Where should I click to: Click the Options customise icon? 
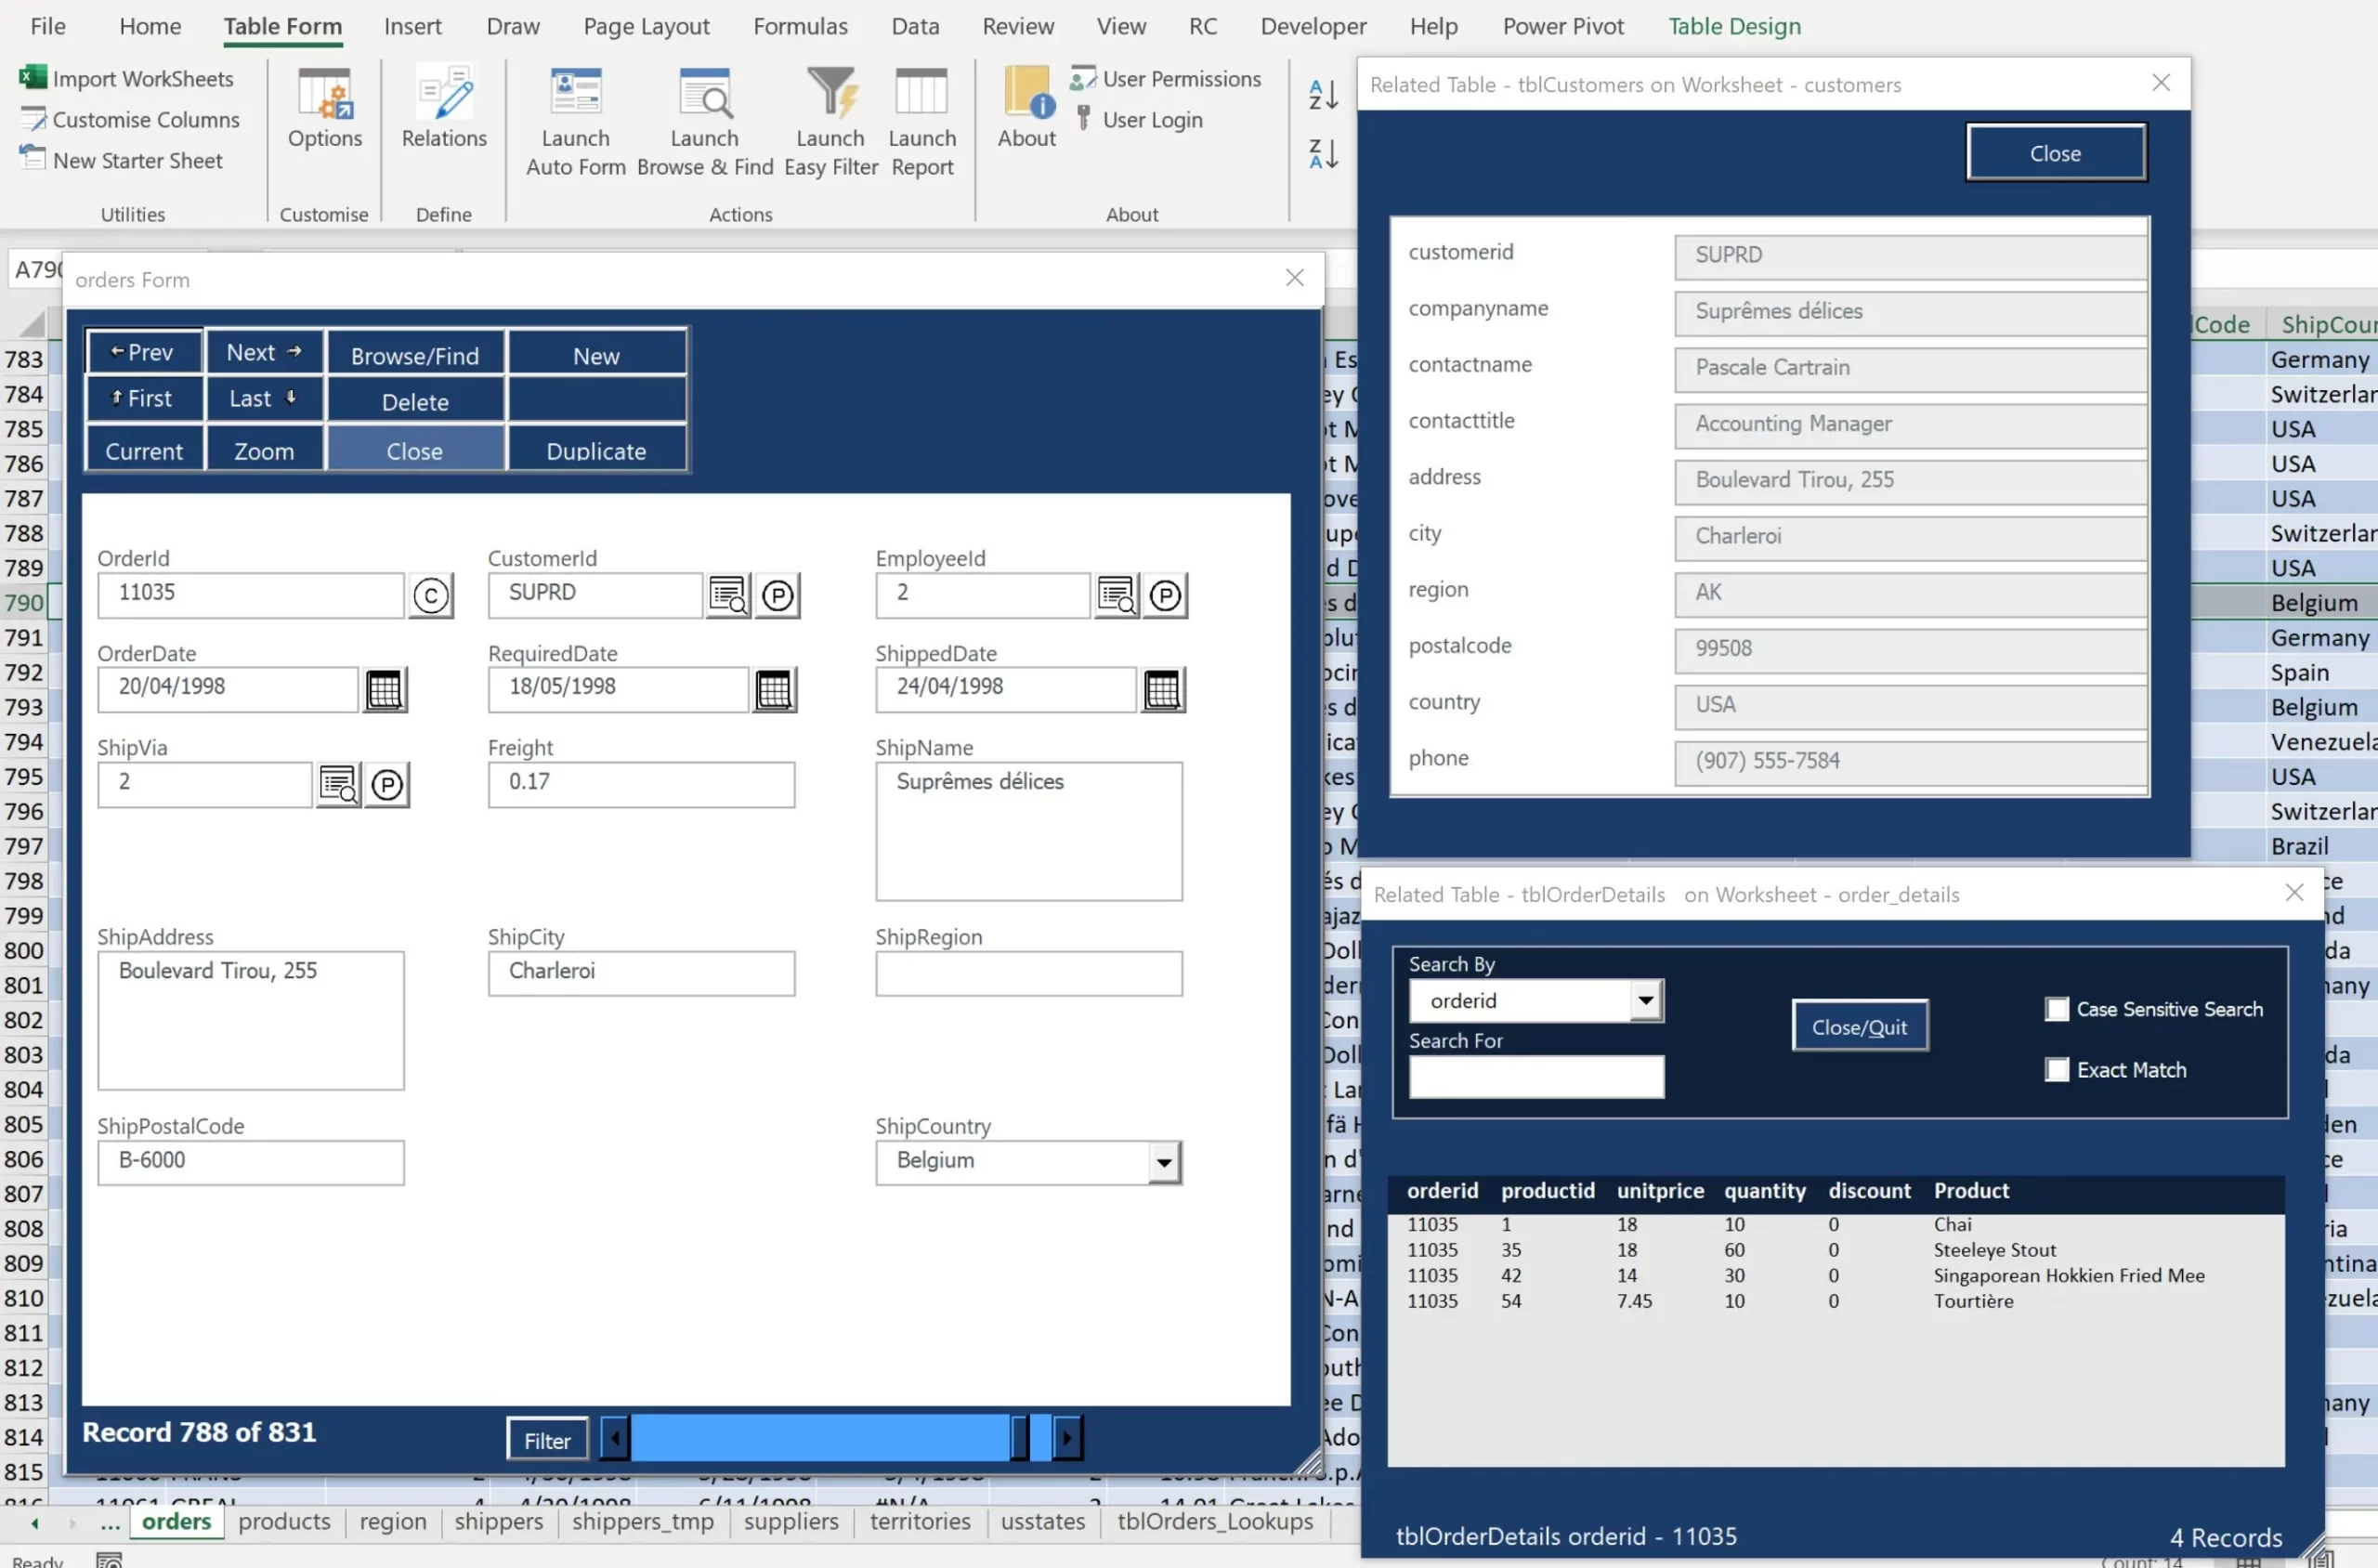tap(325, 95)
